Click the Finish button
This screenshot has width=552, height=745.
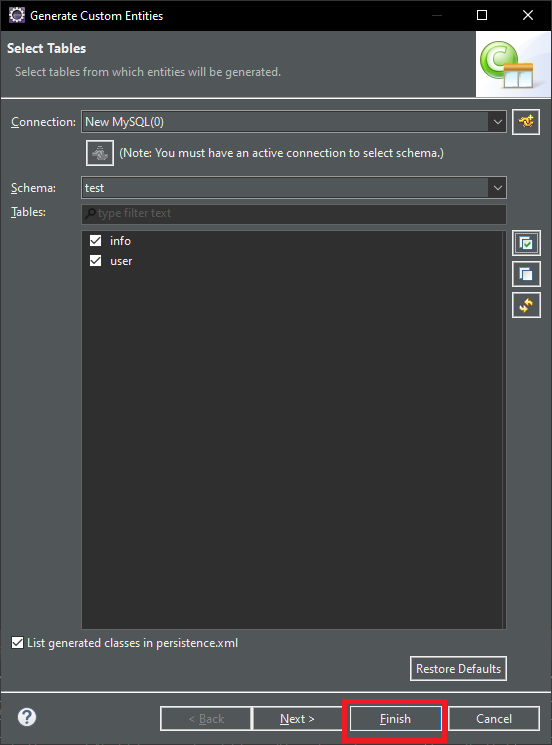[x=395, y=718]
